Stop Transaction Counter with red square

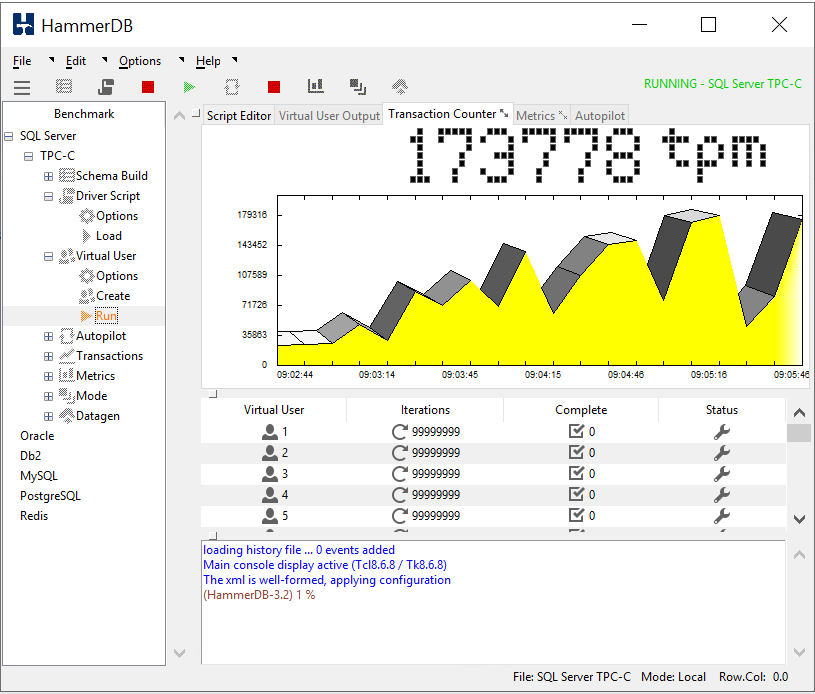pyautogui.click(x=274, y=87)
